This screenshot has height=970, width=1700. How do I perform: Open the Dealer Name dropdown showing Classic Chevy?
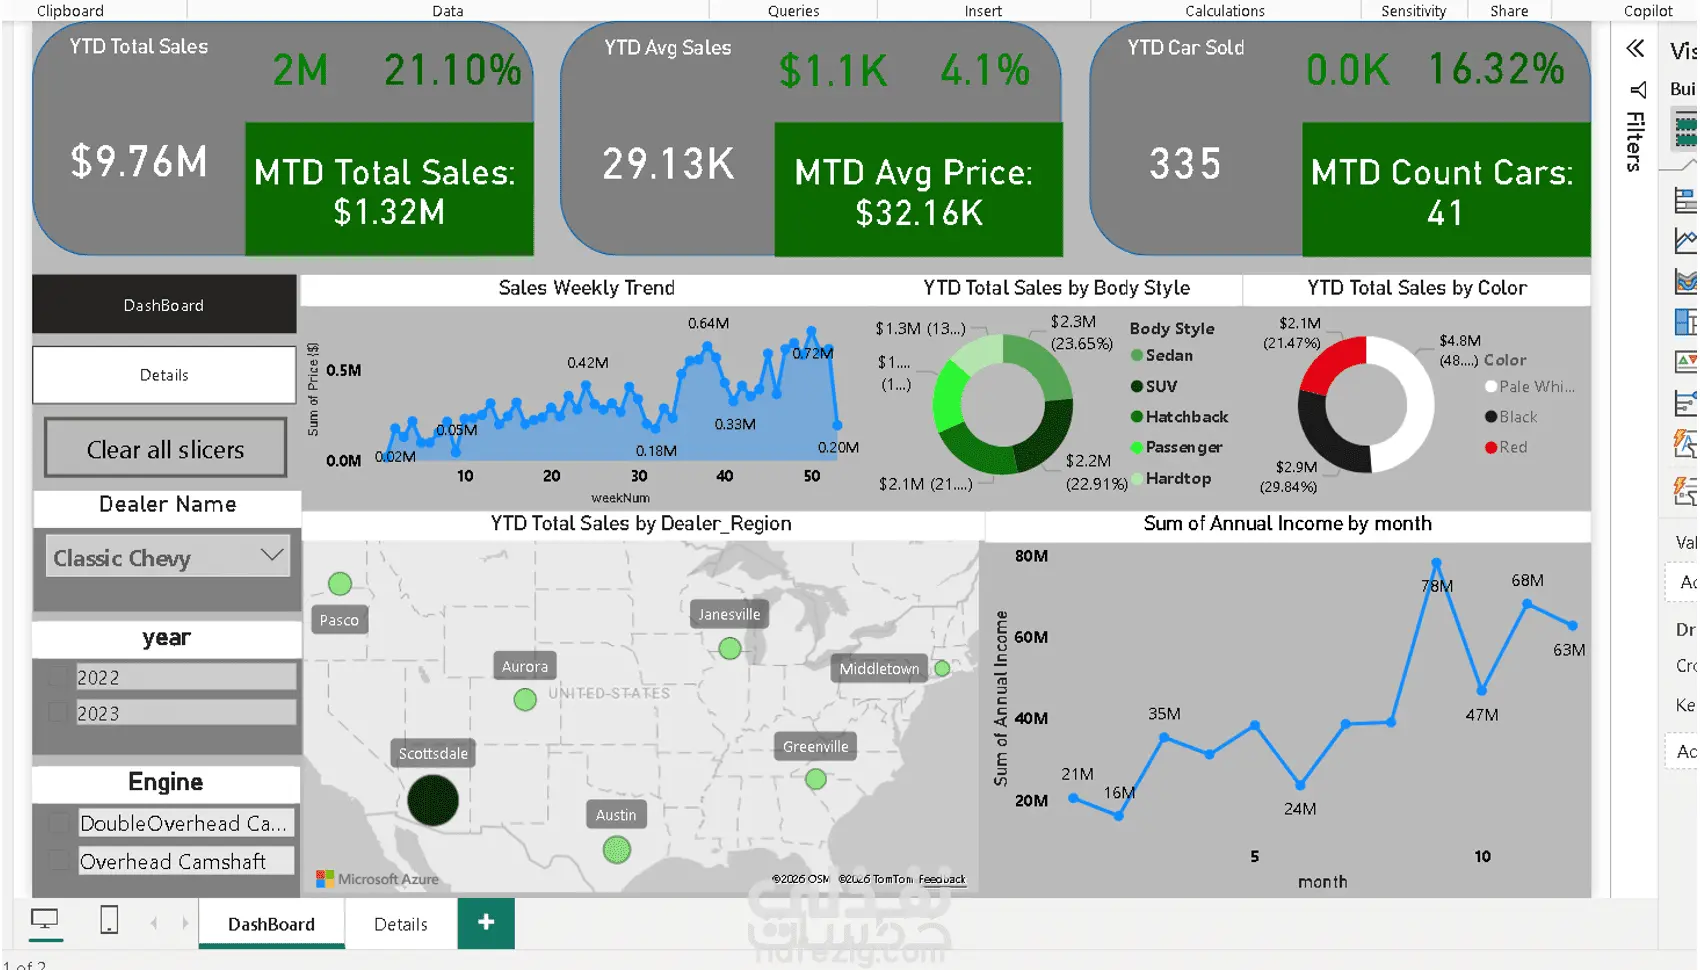[167, 557]
